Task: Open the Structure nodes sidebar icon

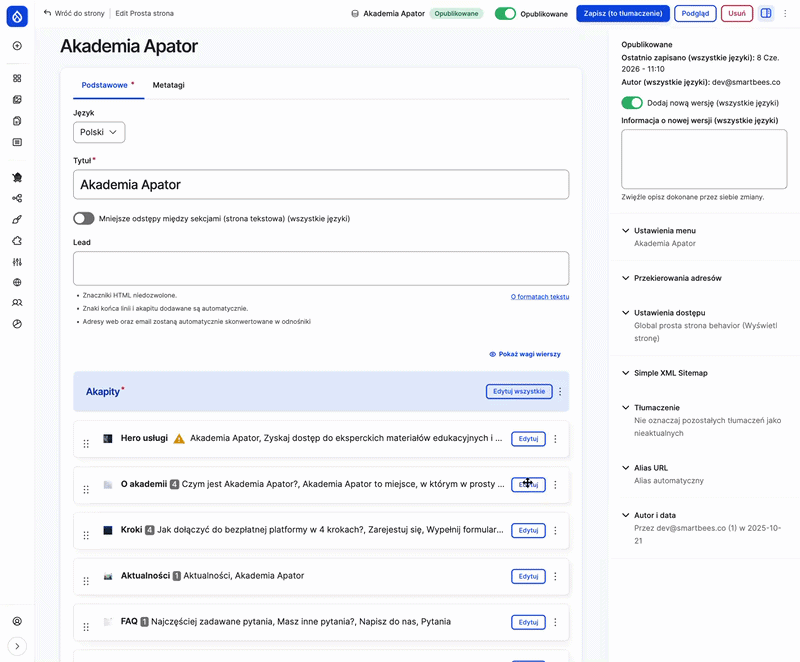Action: coord(17,198)
